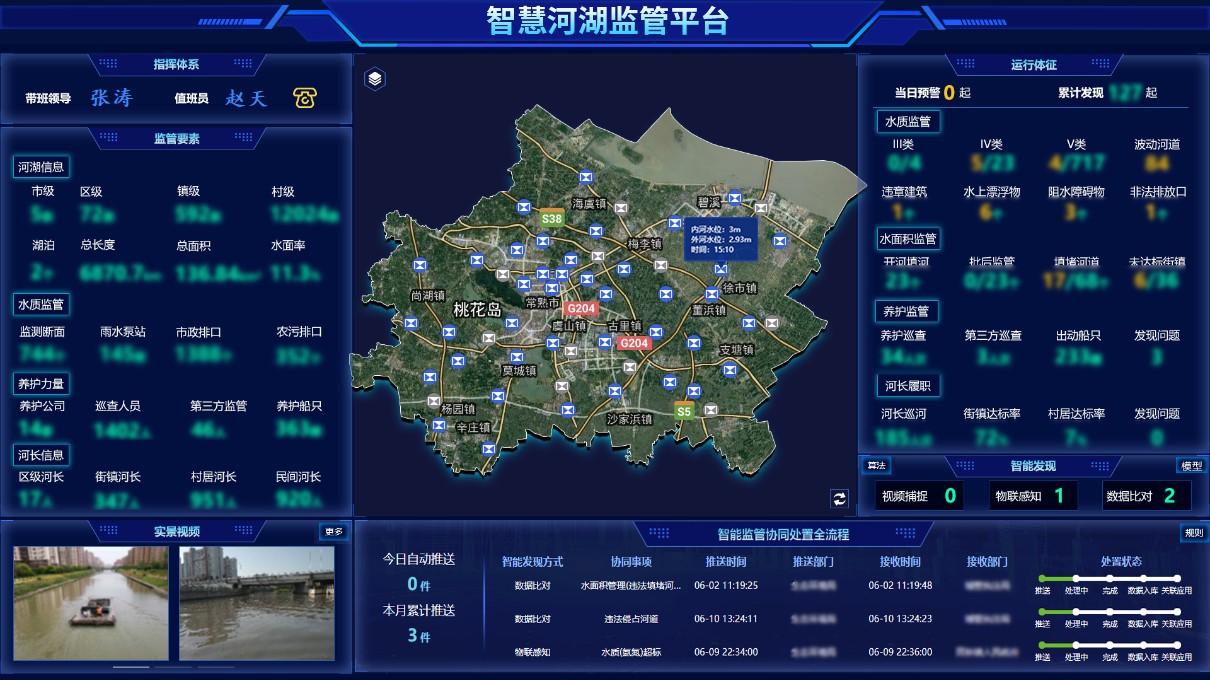This screenshot has width=1210, height=680.
Task: Expand the 养护力量 section
Action: point(41,382)
